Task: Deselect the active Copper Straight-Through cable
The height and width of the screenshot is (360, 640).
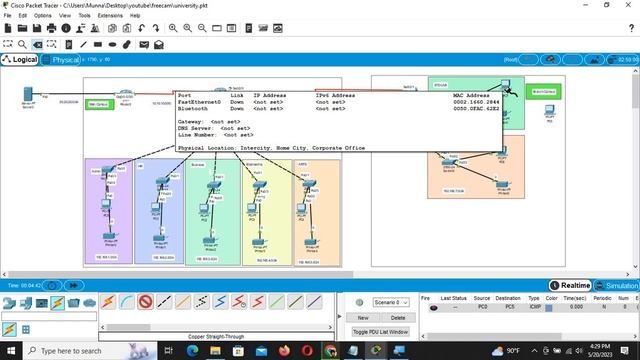Action: coord(145,302)
